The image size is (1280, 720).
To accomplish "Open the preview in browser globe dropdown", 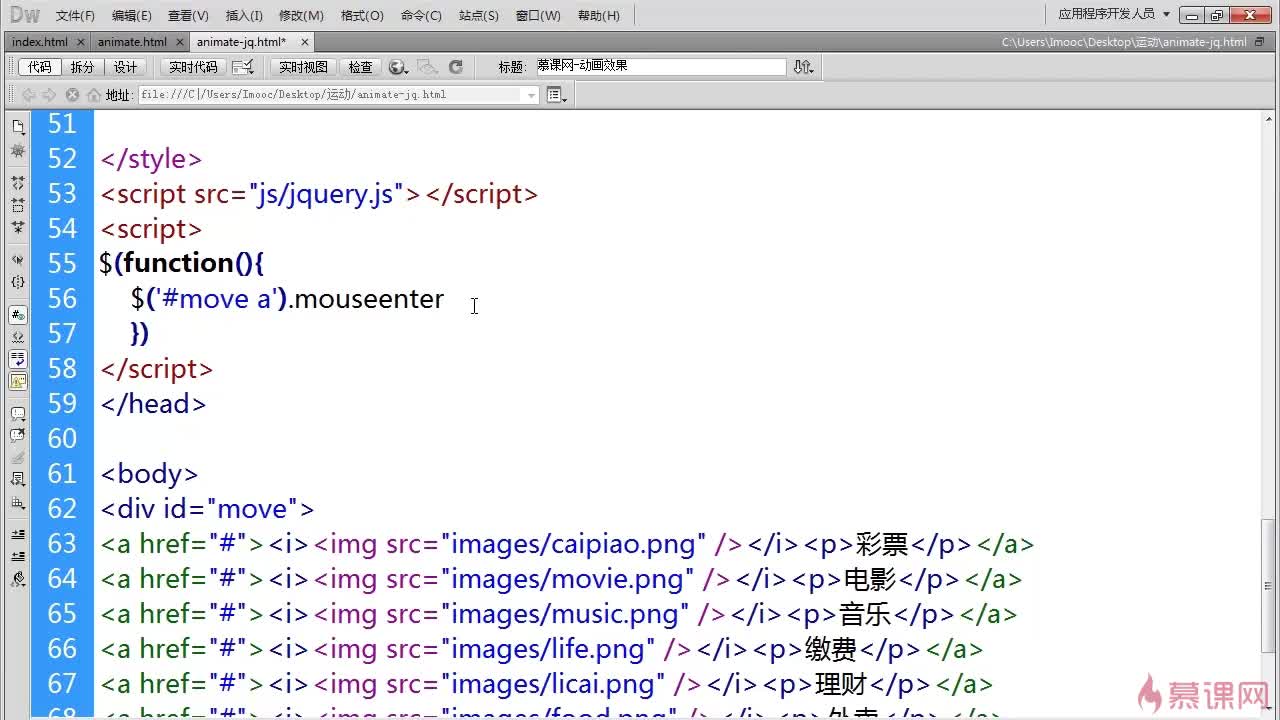I will click(x=398, y=67).
